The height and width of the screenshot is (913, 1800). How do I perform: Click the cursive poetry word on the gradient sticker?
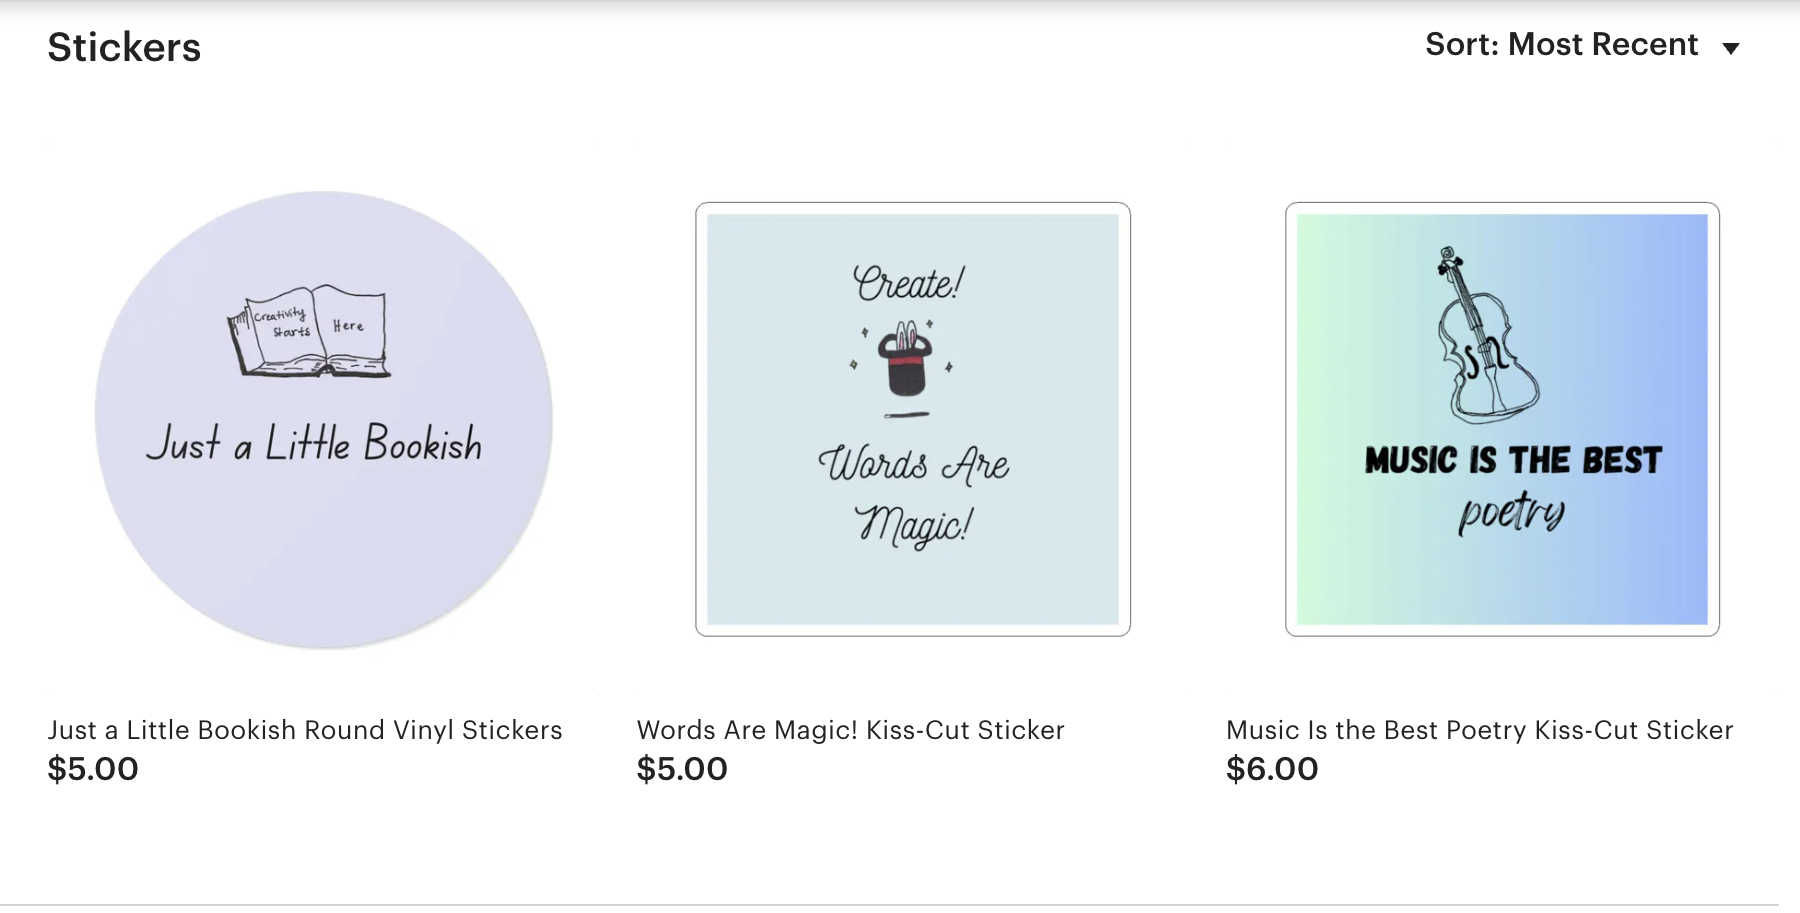[x=1511, y=512]
